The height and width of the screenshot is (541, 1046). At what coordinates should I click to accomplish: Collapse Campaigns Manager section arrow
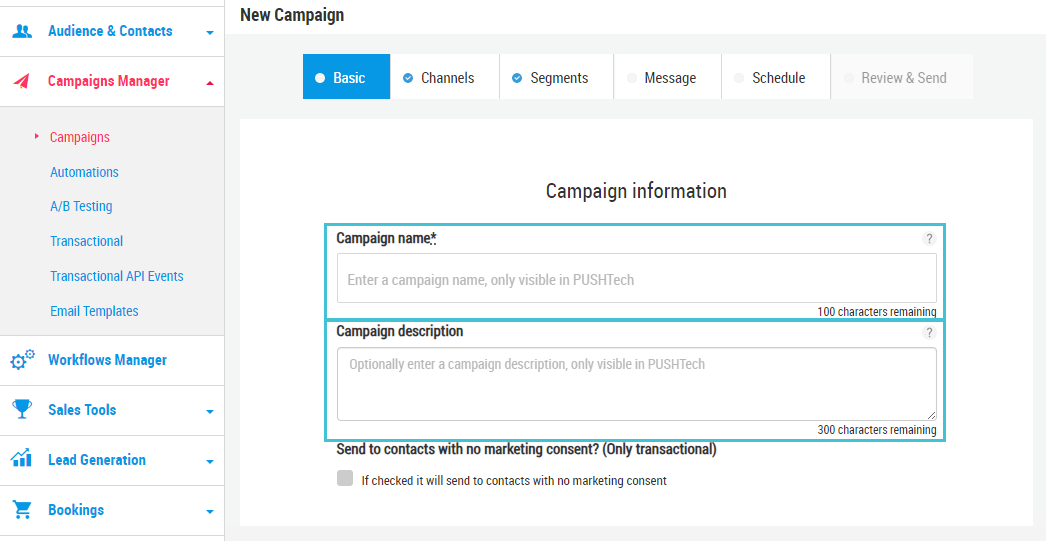click(210, 83)
